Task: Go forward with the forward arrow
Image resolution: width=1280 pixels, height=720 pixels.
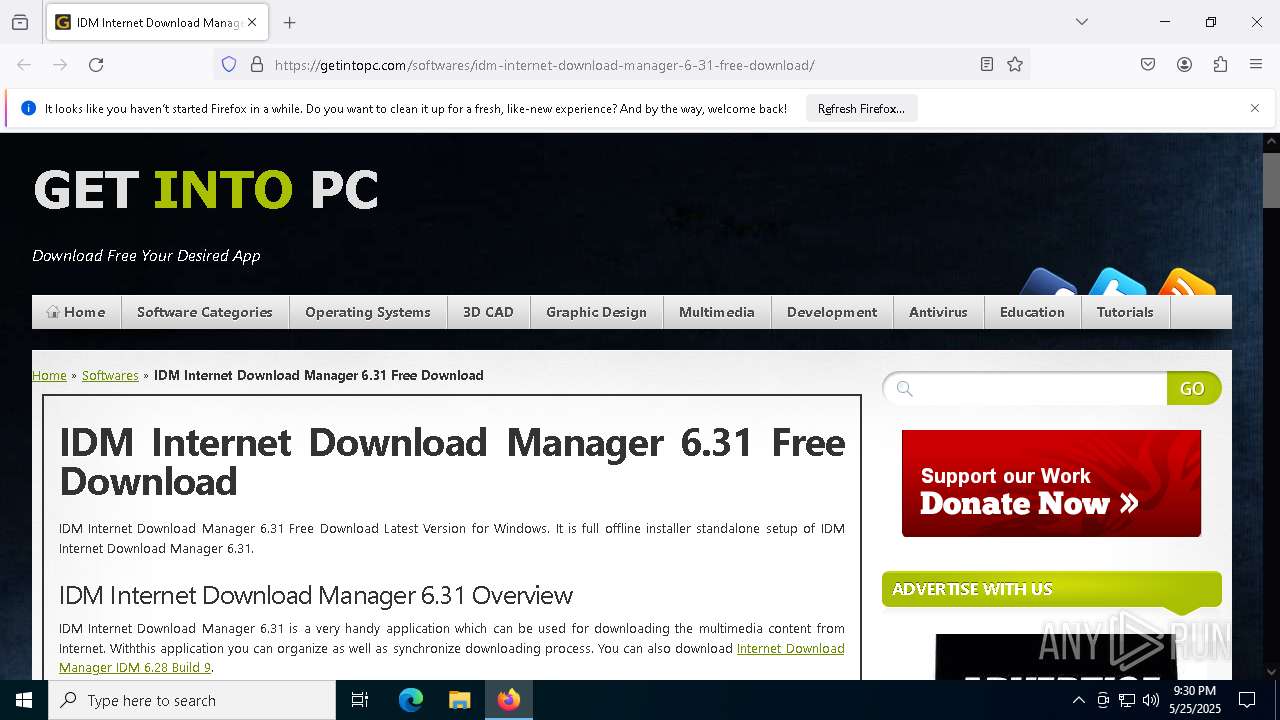Action: tap(60, 65)
